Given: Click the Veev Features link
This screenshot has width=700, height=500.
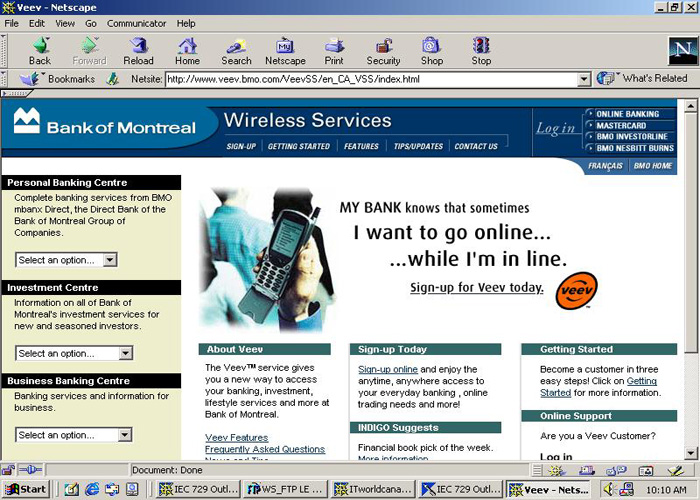Looking at the screenshot, I should (237, 438).
